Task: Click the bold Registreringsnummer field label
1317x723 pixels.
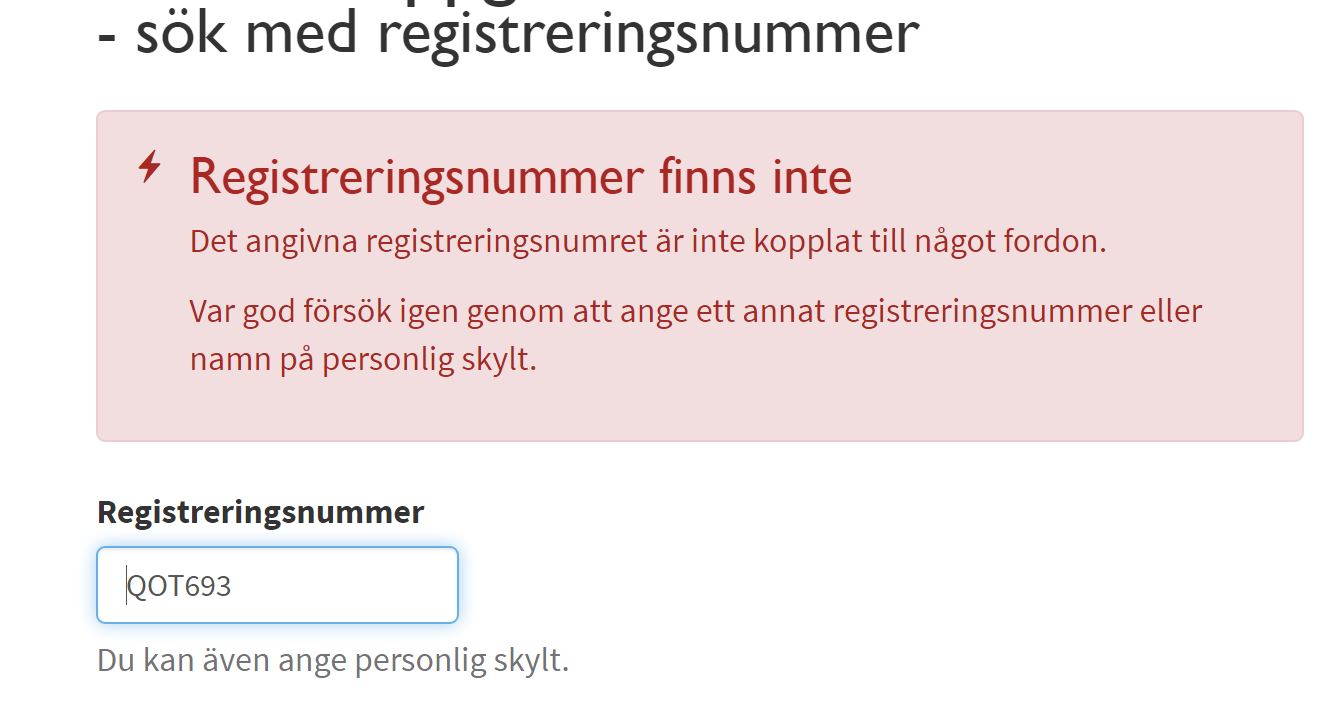Action: (260, 512)
